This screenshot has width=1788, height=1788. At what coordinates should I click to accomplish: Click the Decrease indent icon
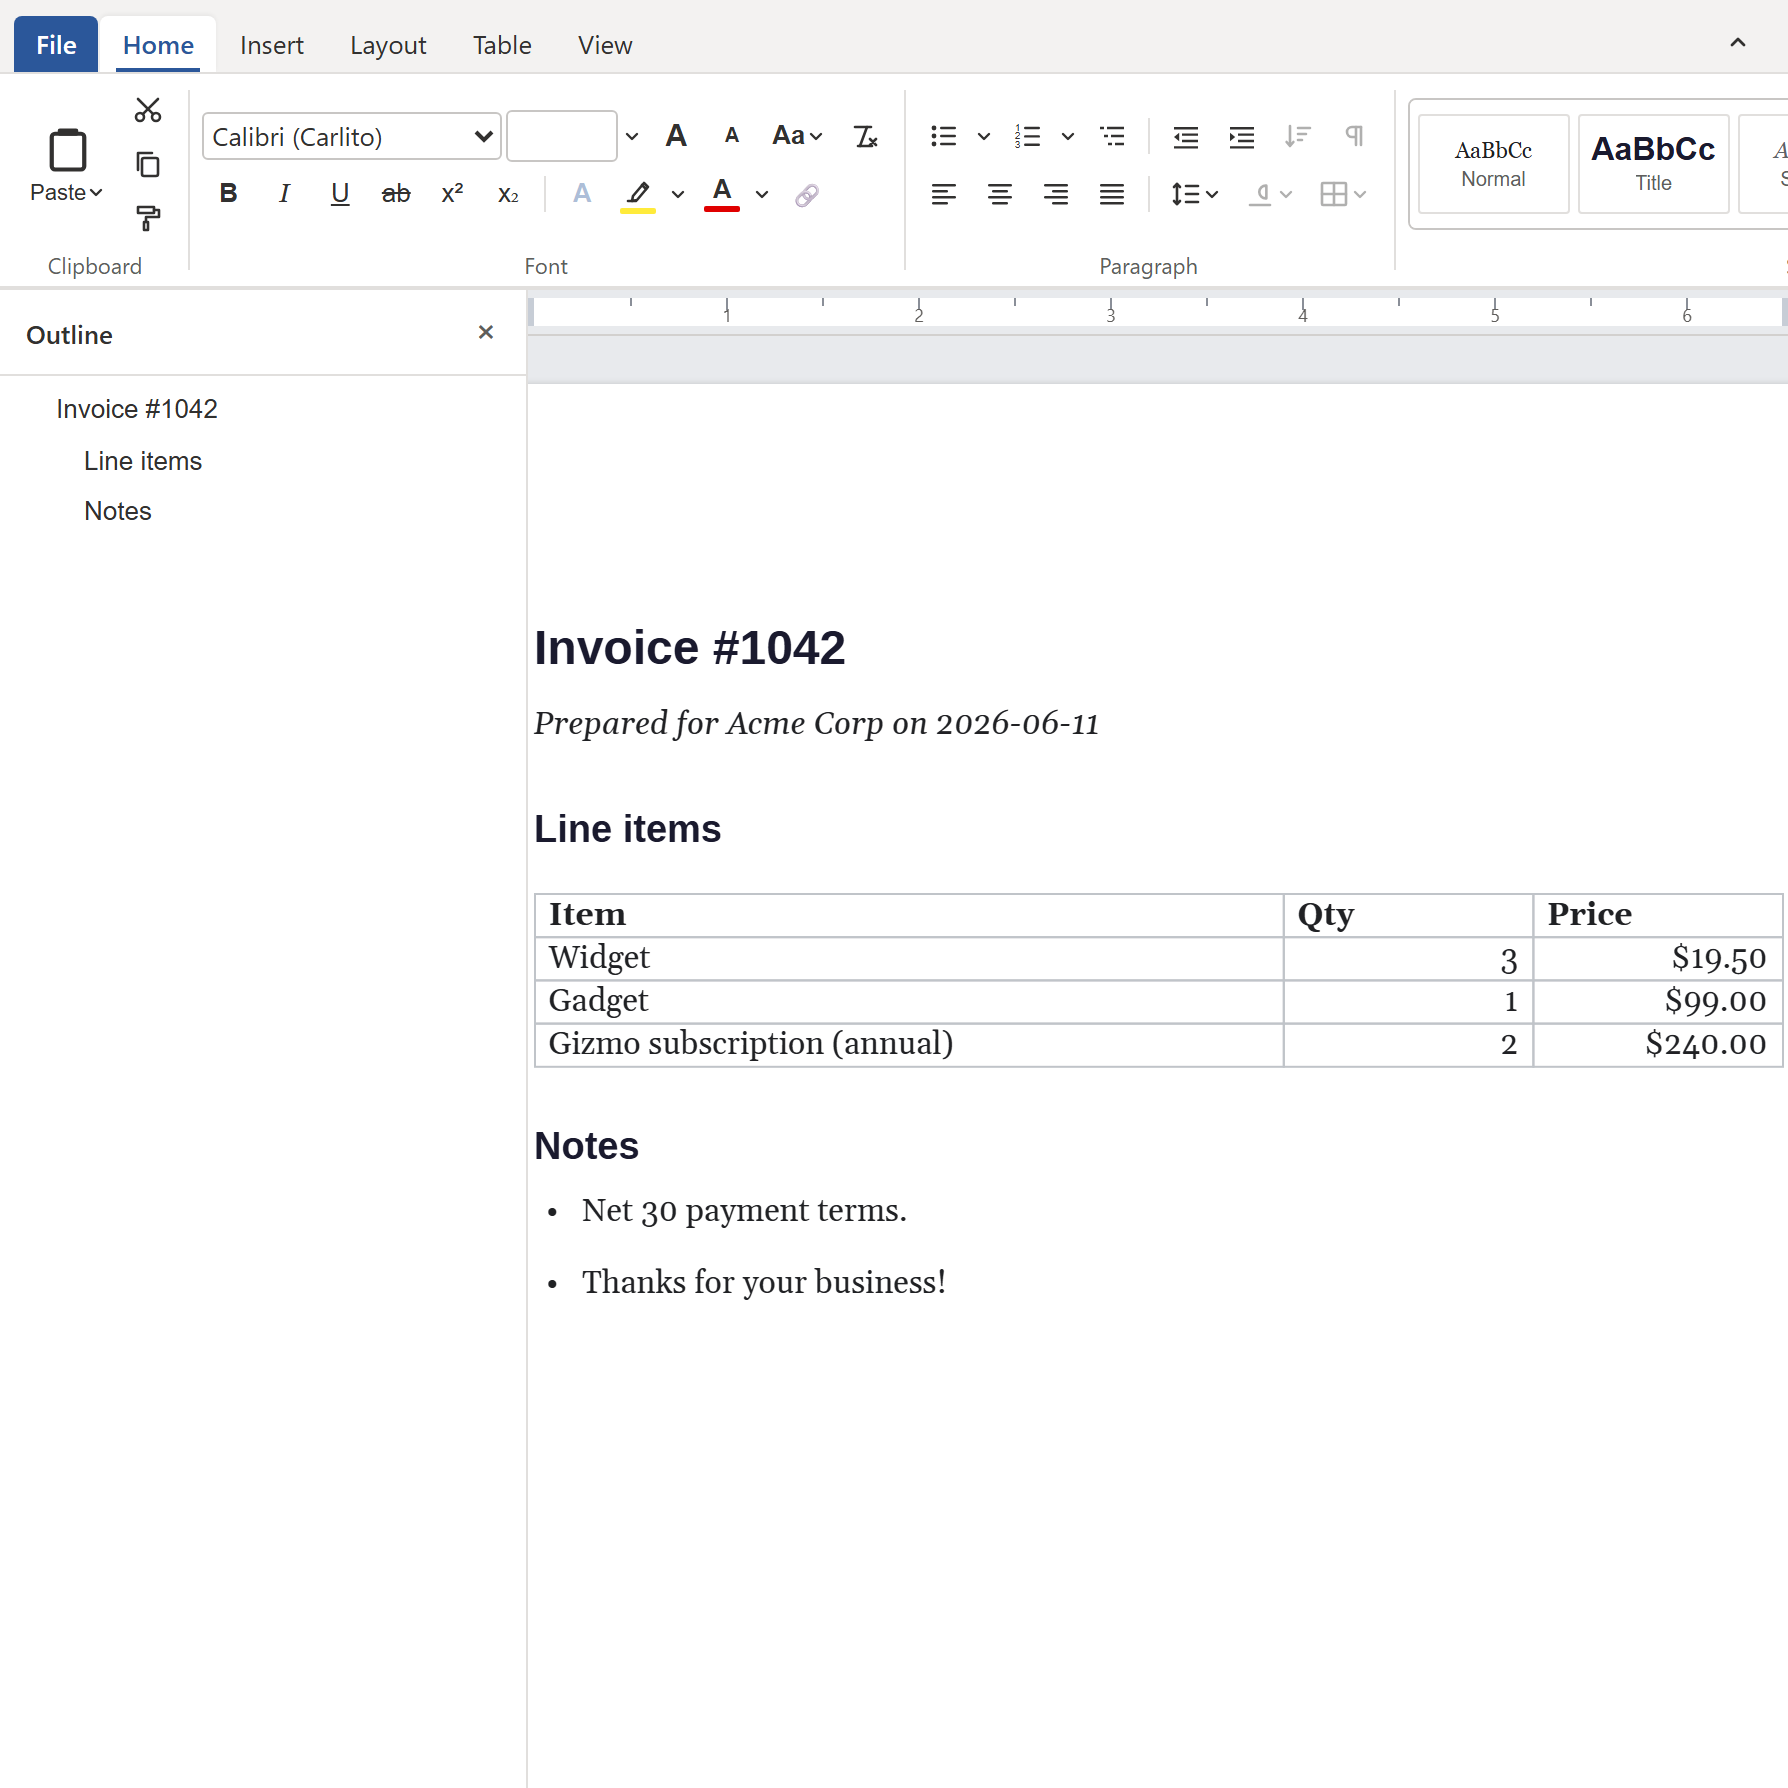[x=1186, y=137]
